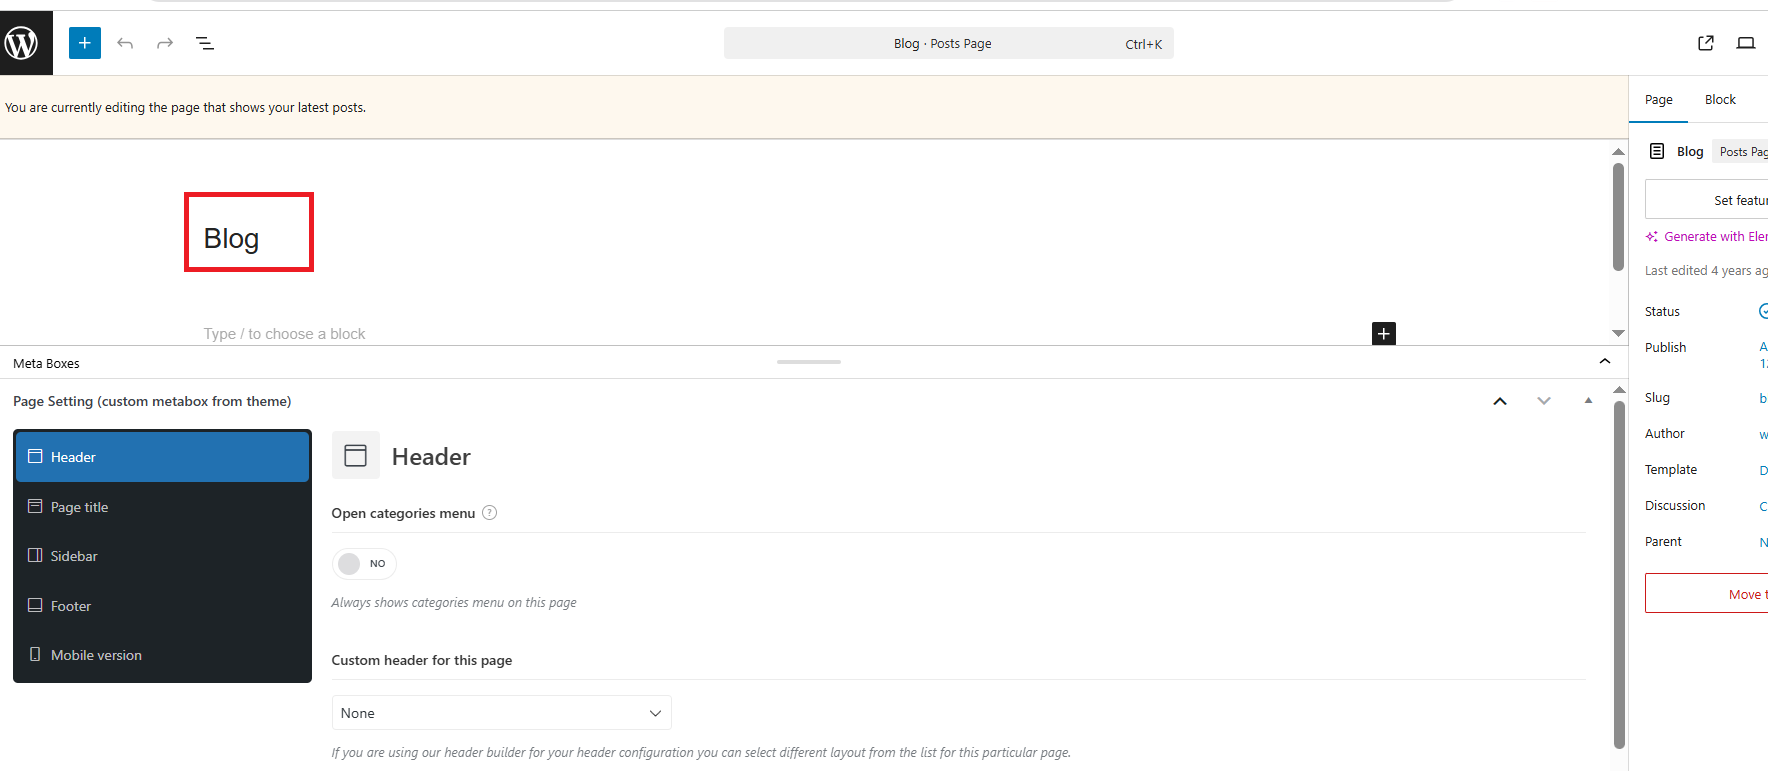Click the Blog page title heading
This screenshot has height=771, width=1768.
point(231,239)
